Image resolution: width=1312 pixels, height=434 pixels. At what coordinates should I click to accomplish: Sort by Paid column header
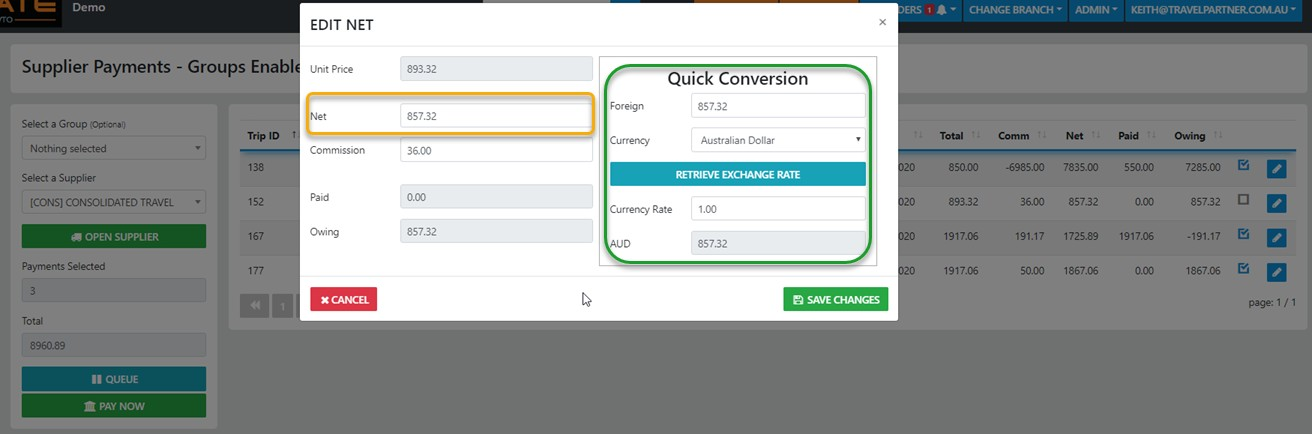1130,135
